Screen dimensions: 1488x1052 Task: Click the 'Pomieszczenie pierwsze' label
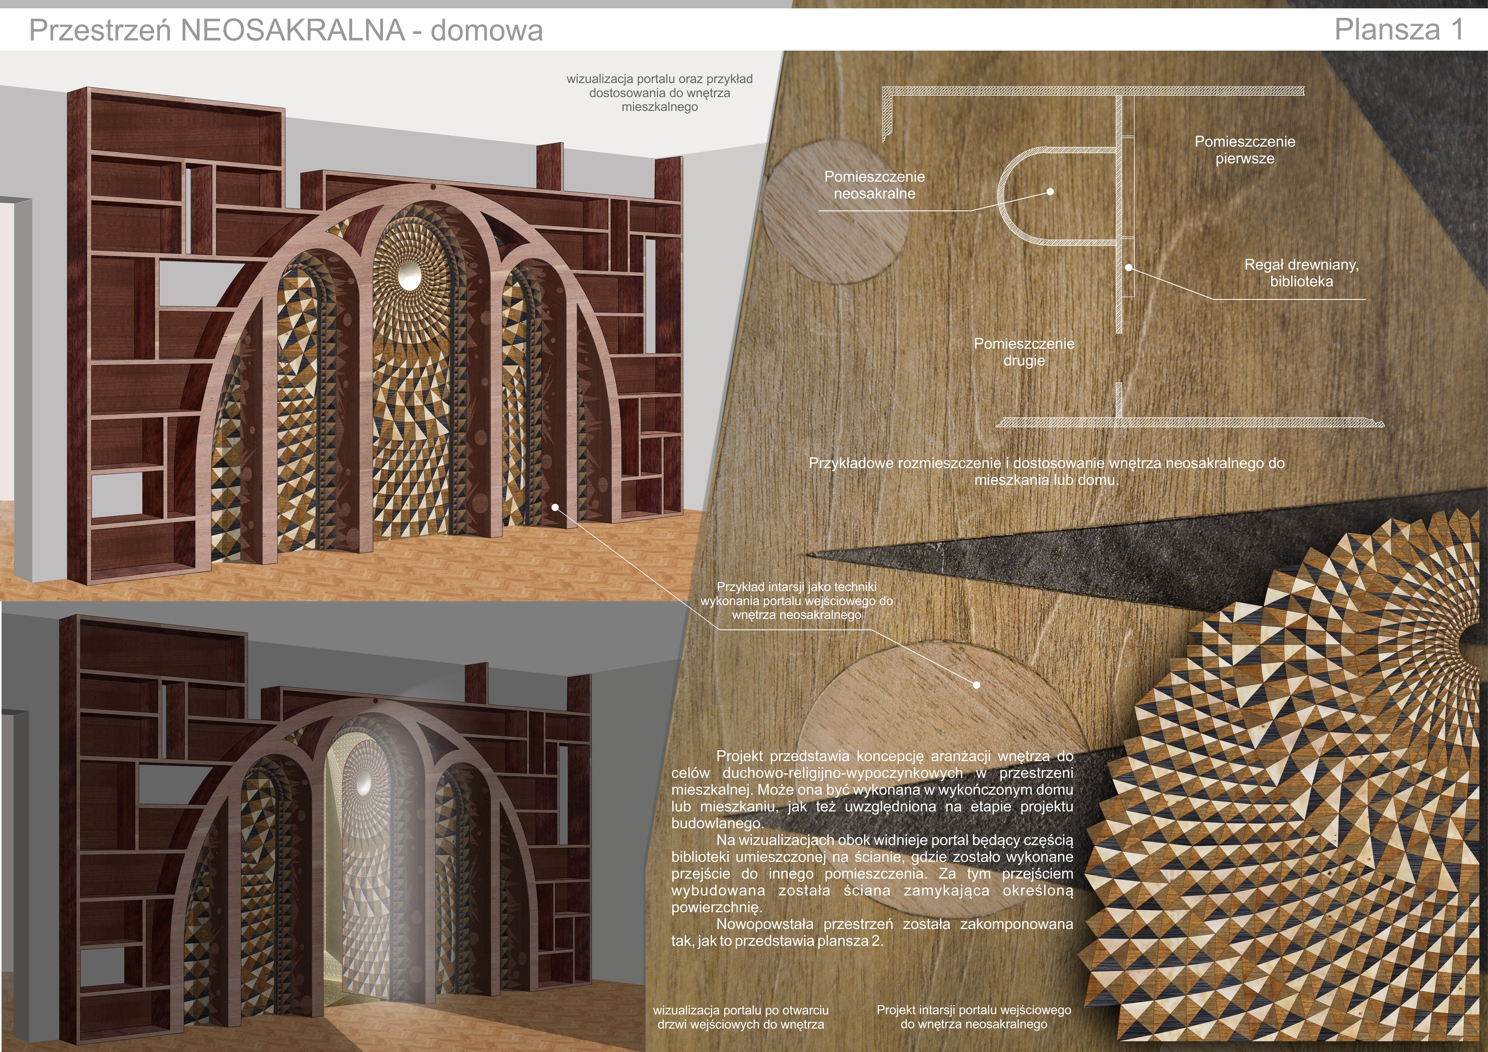[1244, 150]
